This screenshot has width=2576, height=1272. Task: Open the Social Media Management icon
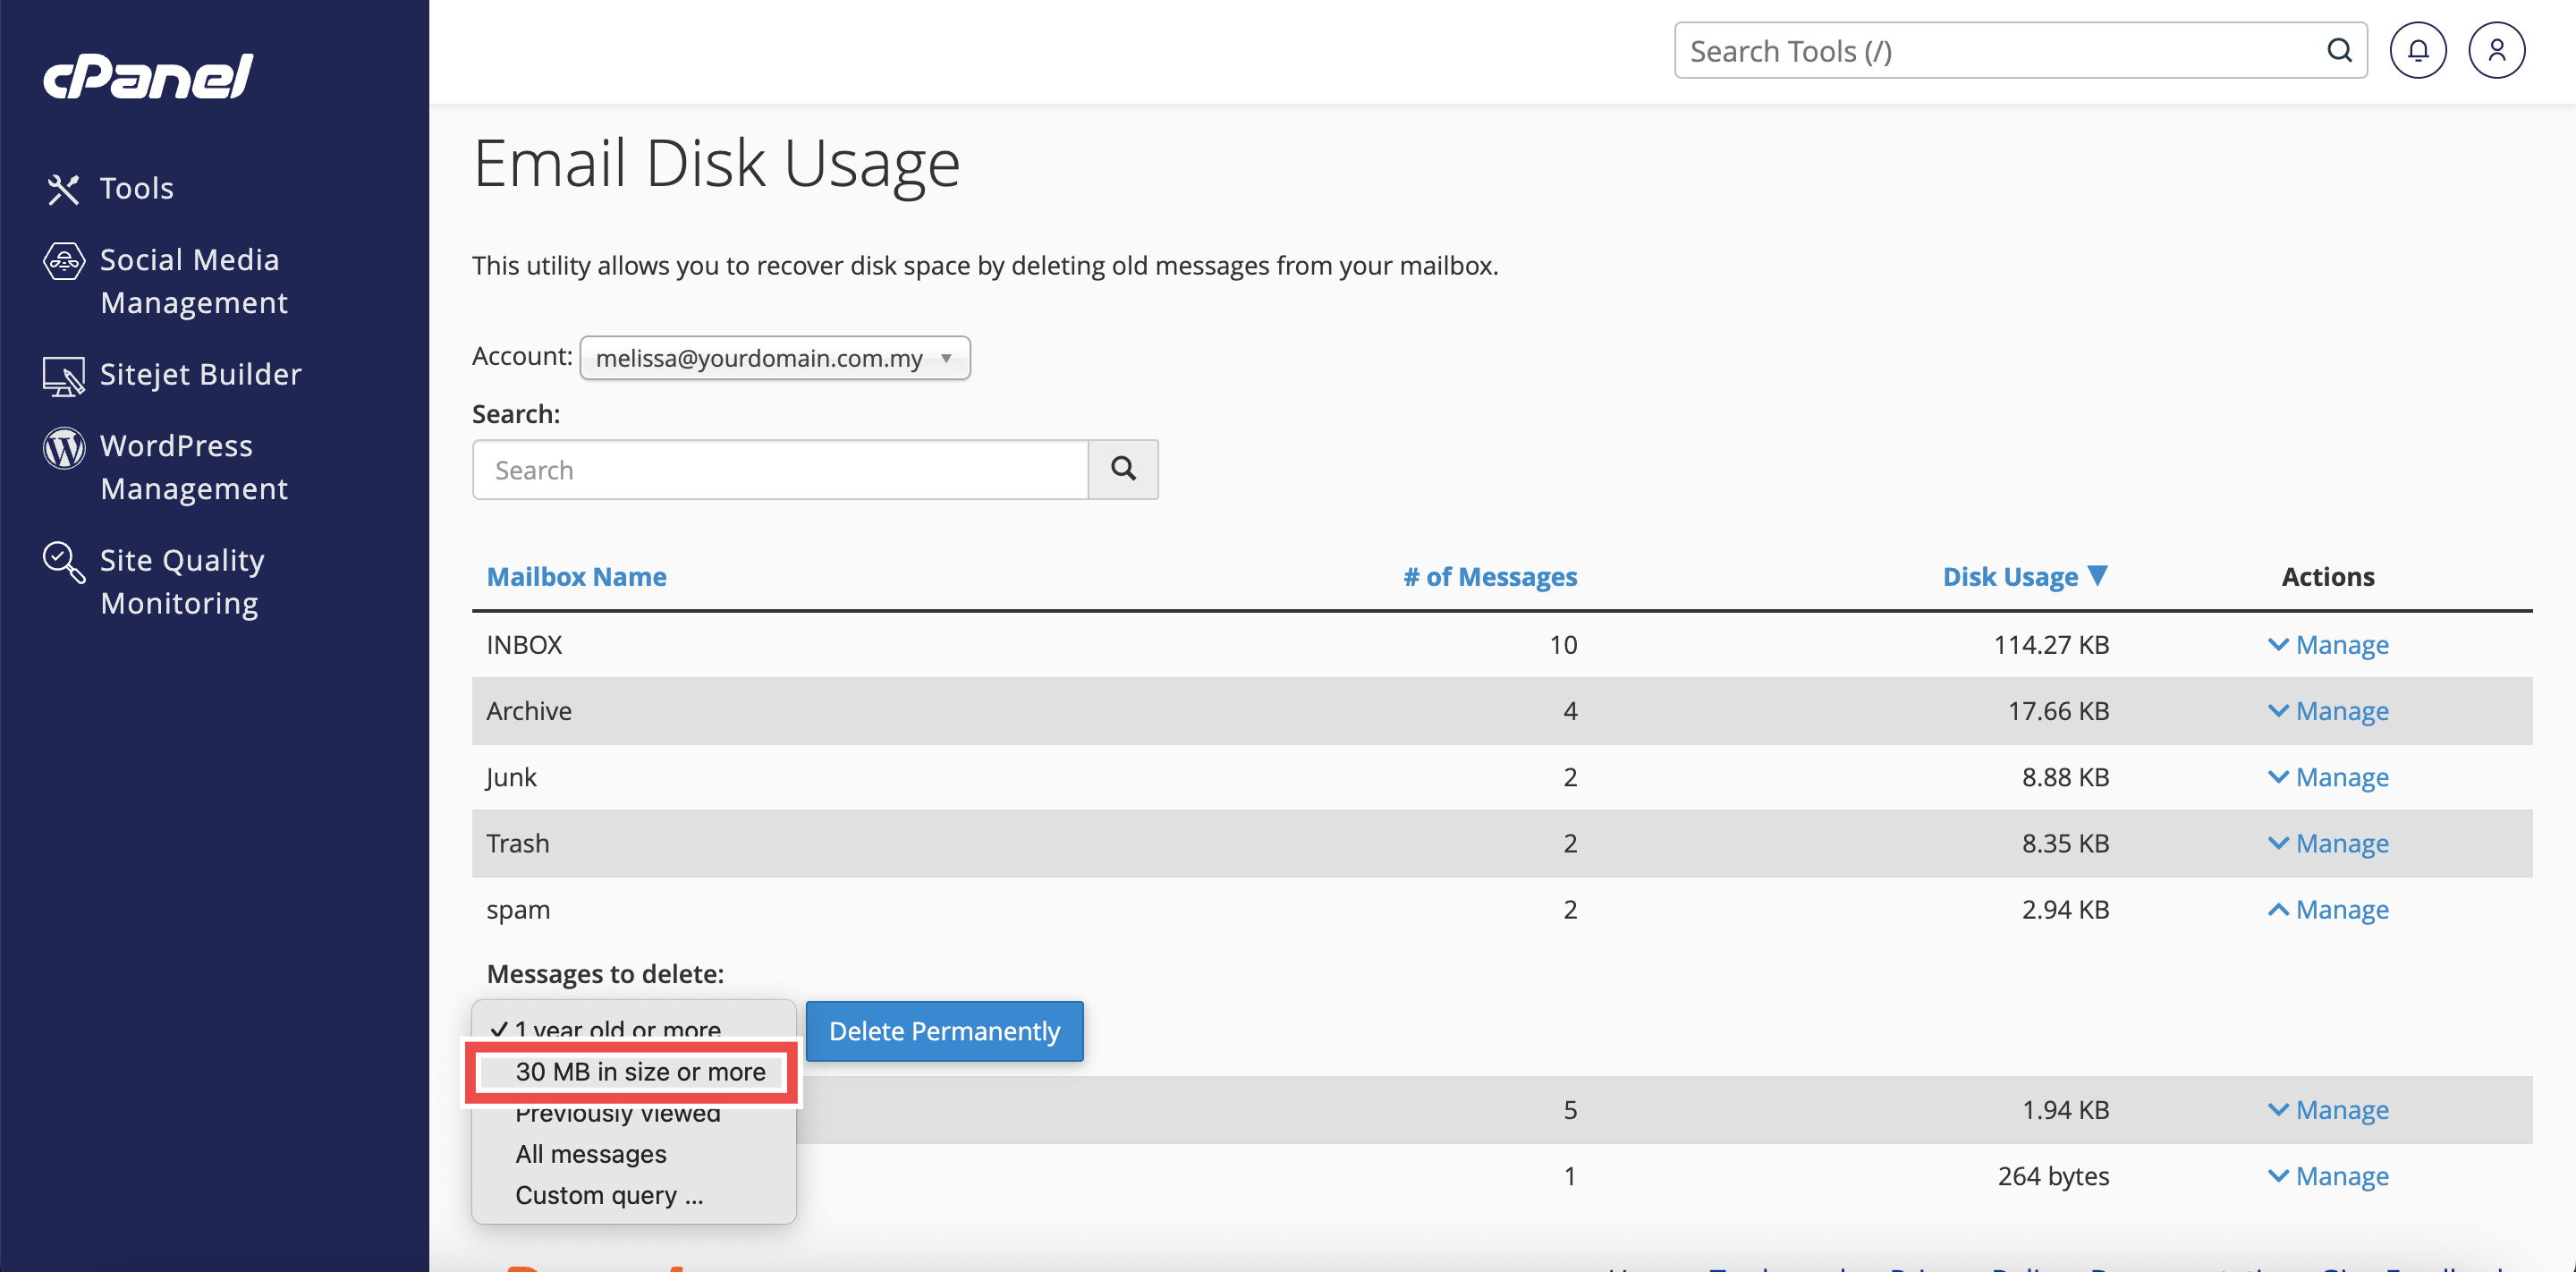pos(63,262)
